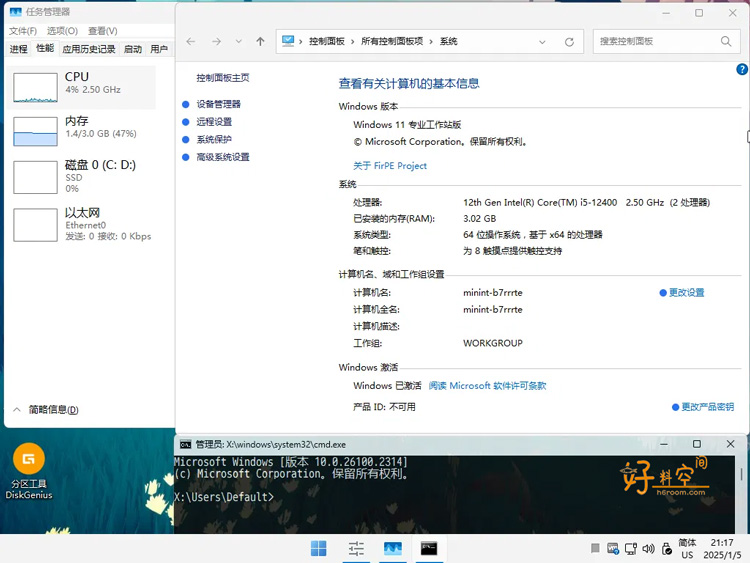Expand chevron after 所有控制面板项 breadcrumb
Image resolution: width=750 pixels, height=563 pixels.
[431, 42]
